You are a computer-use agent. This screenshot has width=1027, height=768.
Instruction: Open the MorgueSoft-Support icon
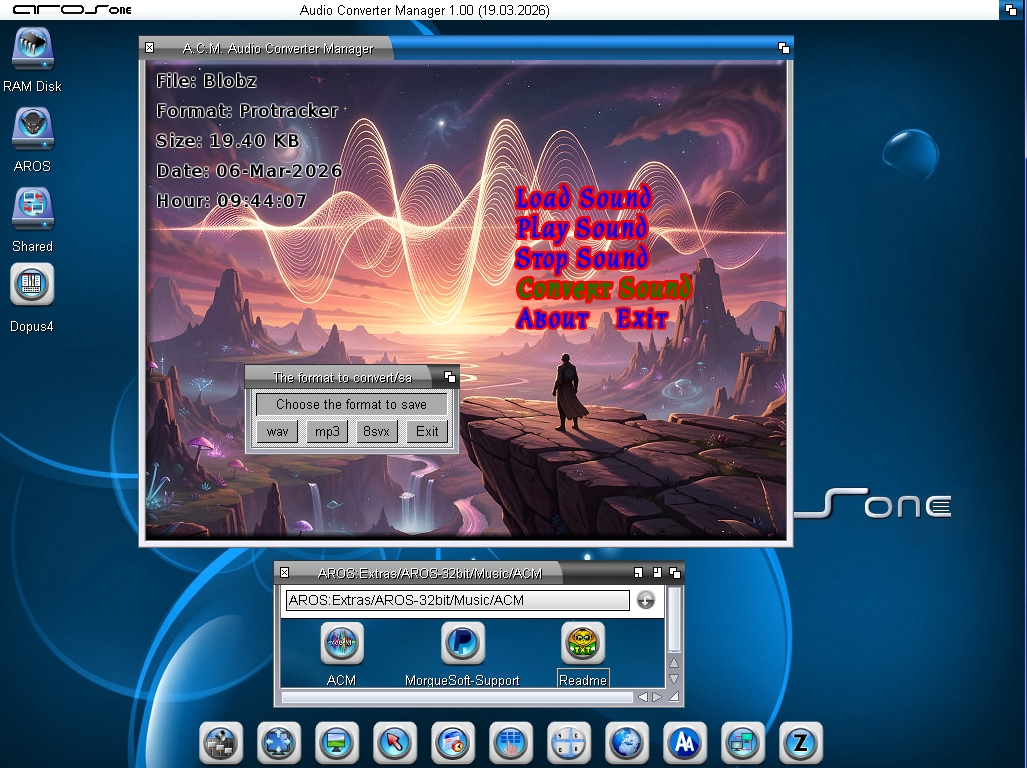462,643
